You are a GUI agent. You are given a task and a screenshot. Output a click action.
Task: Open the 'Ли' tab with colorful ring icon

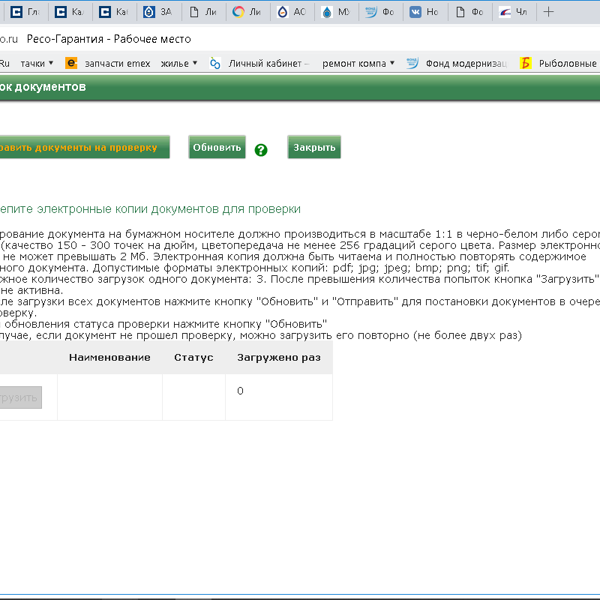tap(247, 12)
